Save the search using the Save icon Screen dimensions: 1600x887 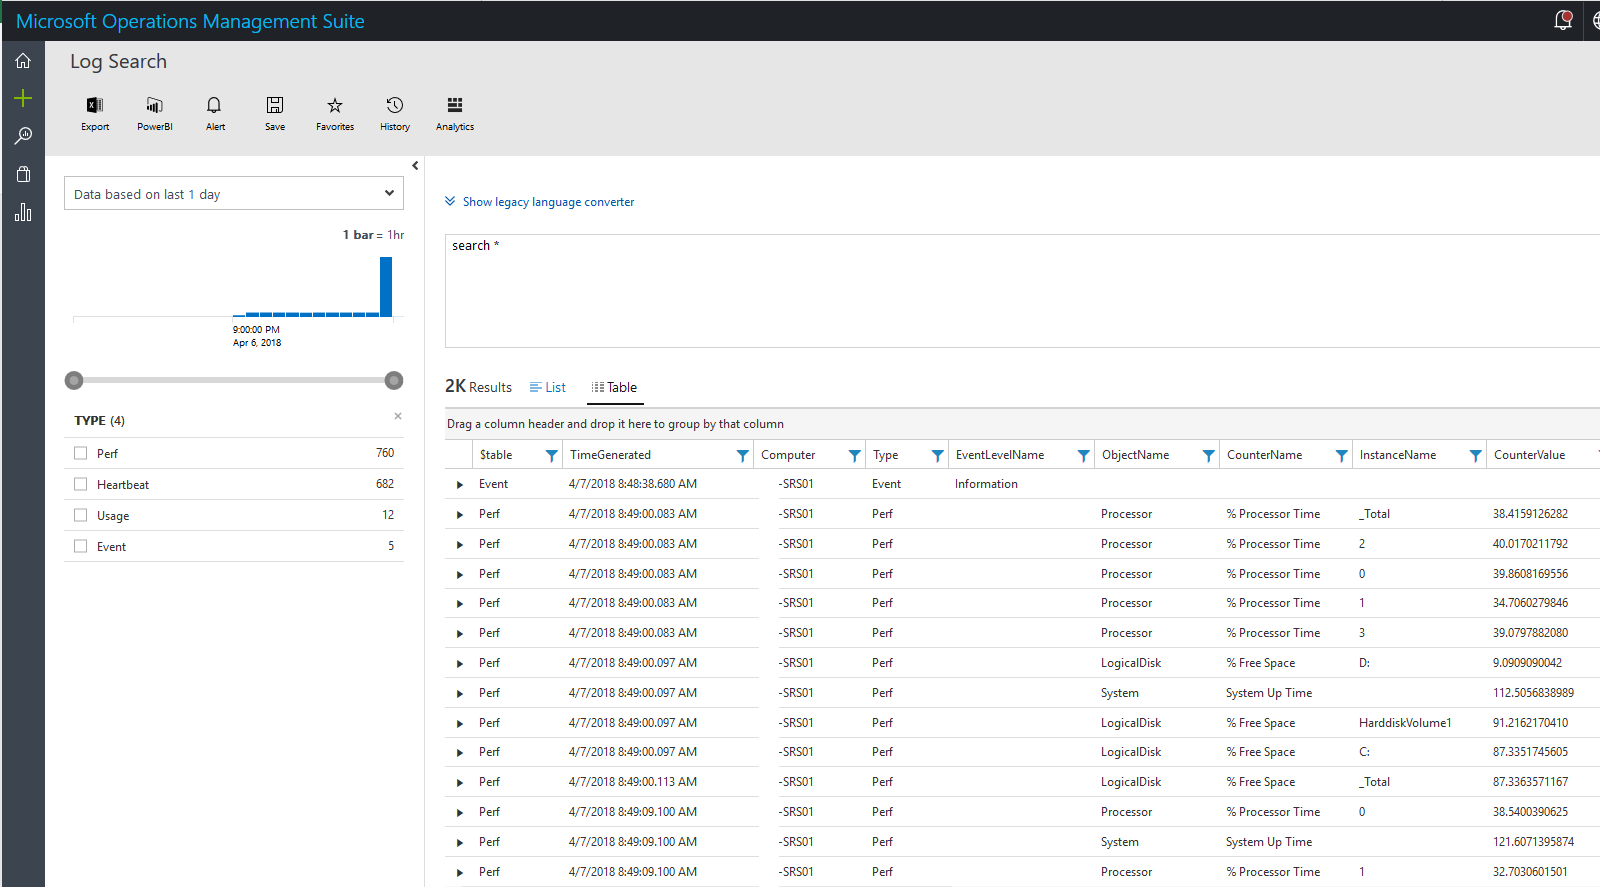(x=275, y=105)
